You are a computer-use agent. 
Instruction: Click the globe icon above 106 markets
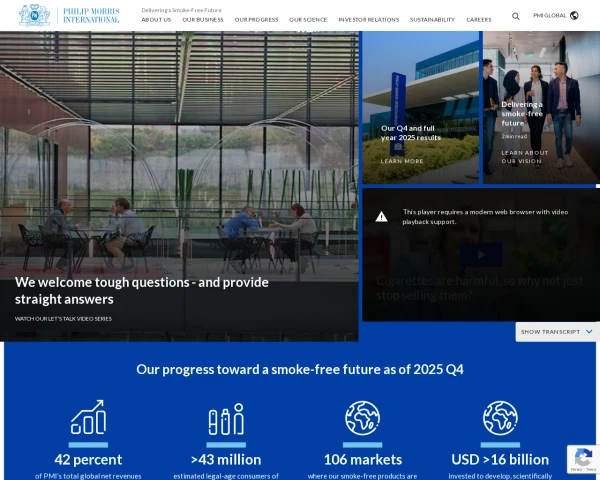[362, 418]
